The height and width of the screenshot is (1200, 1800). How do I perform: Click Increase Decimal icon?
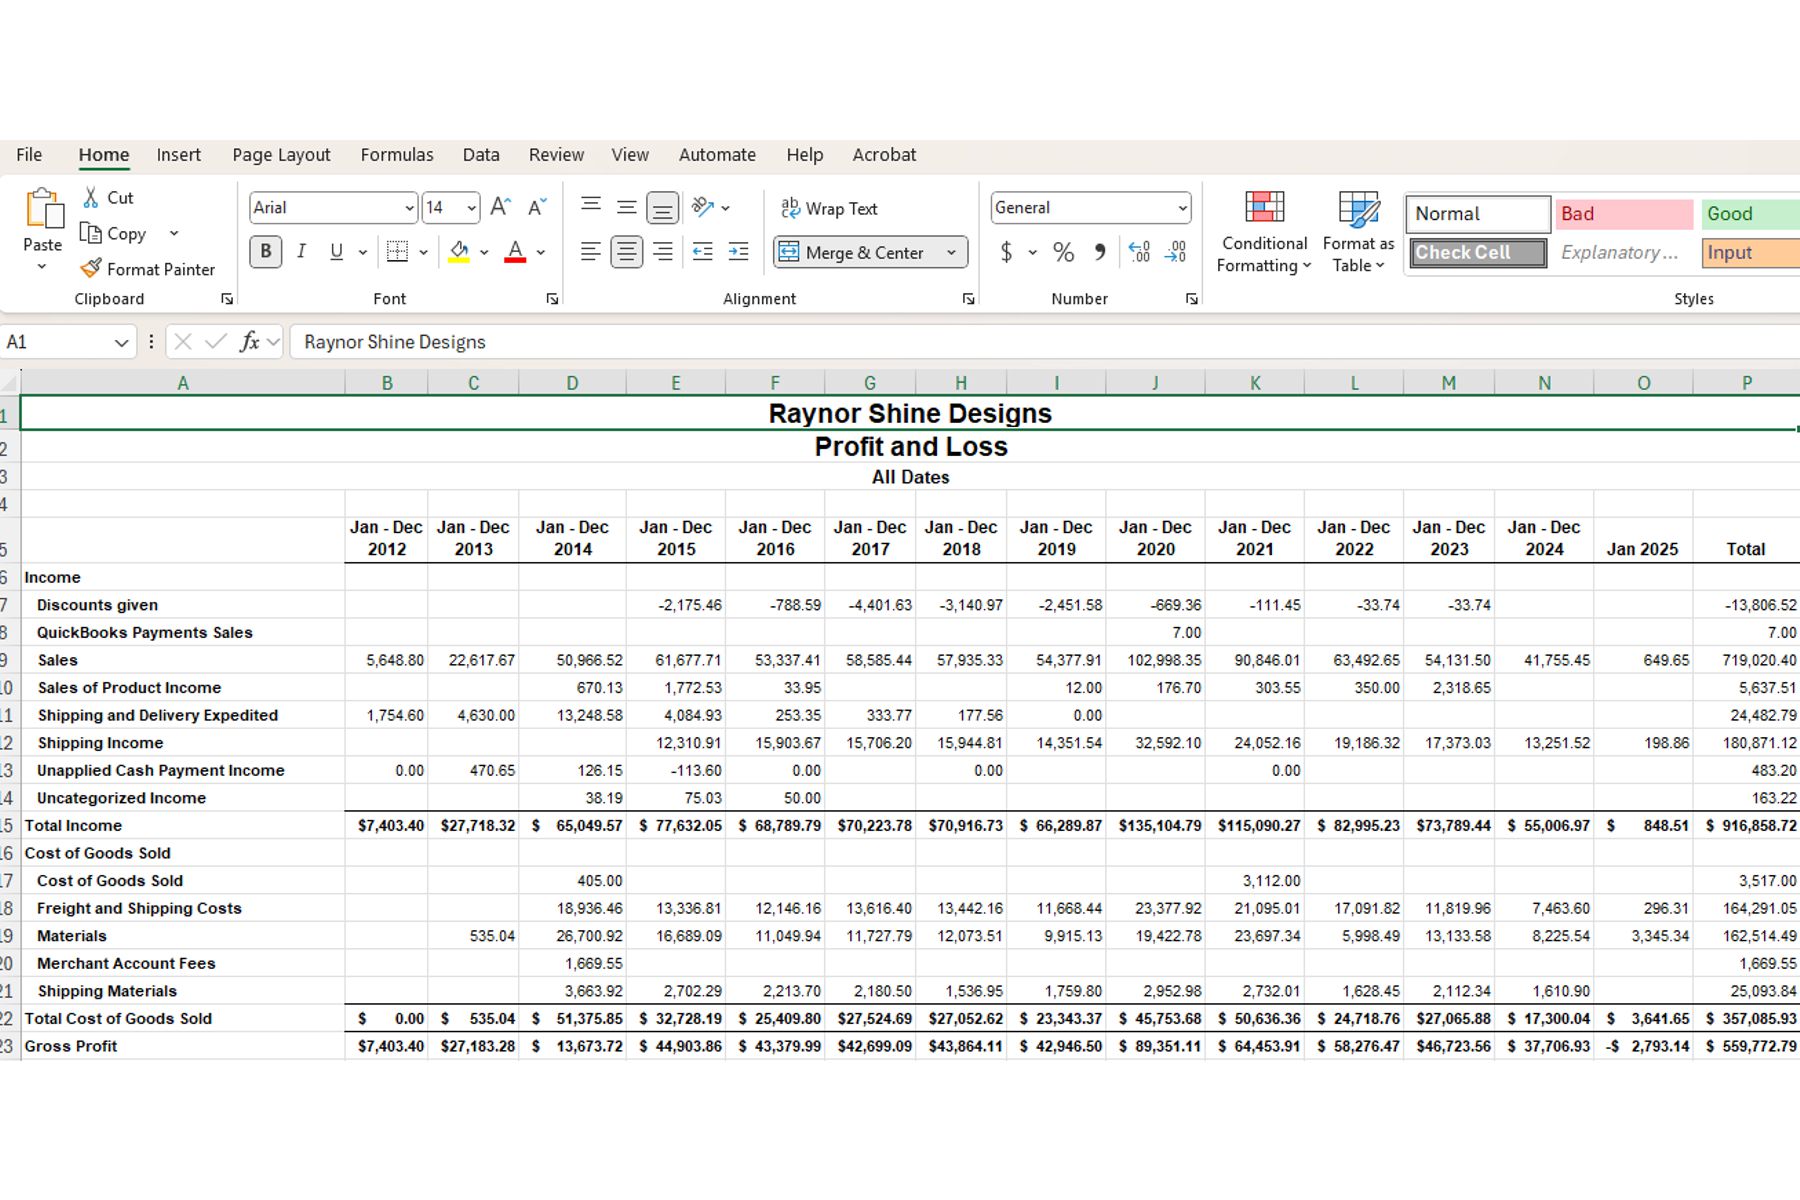tap(1139, 252)
